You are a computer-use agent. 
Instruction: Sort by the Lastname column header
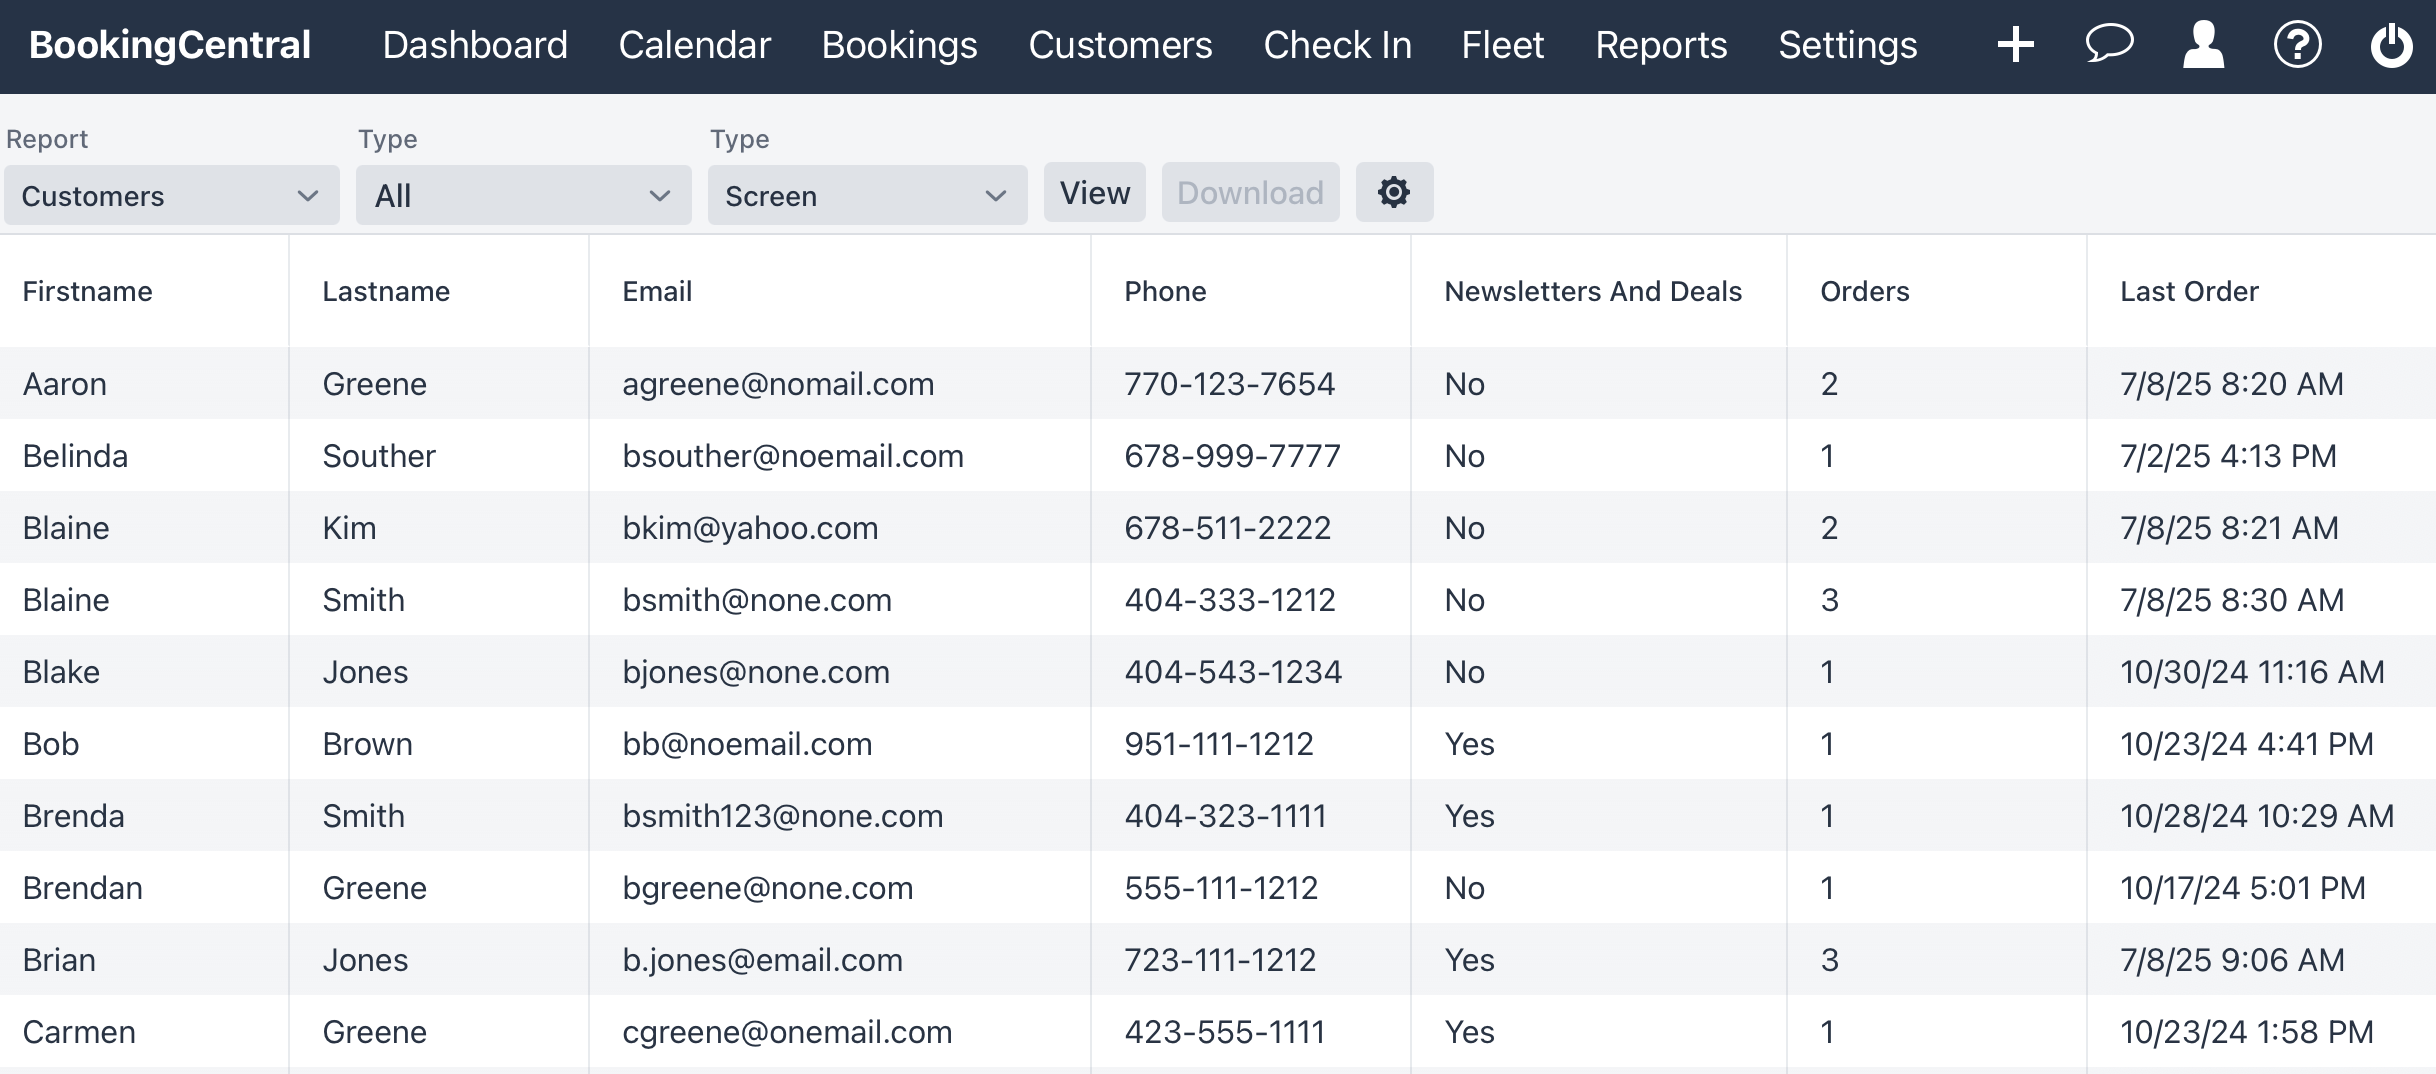(x=386, y=291)
